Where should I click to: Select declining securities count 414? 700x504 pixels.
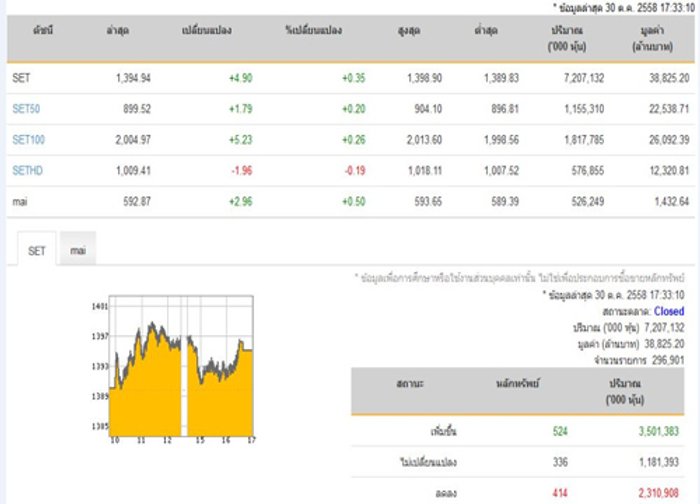coord(560,493)
